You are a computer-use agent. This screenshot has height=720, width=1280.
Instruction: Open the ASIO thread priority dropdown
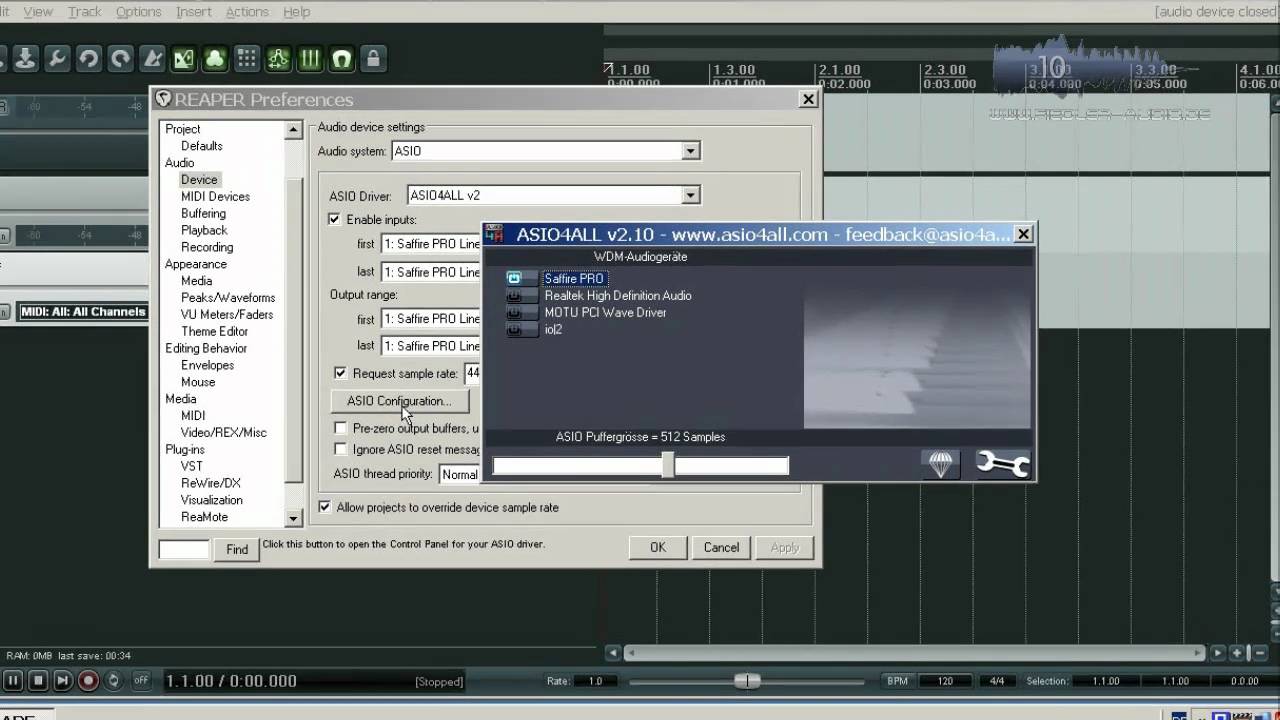(460, 474)
